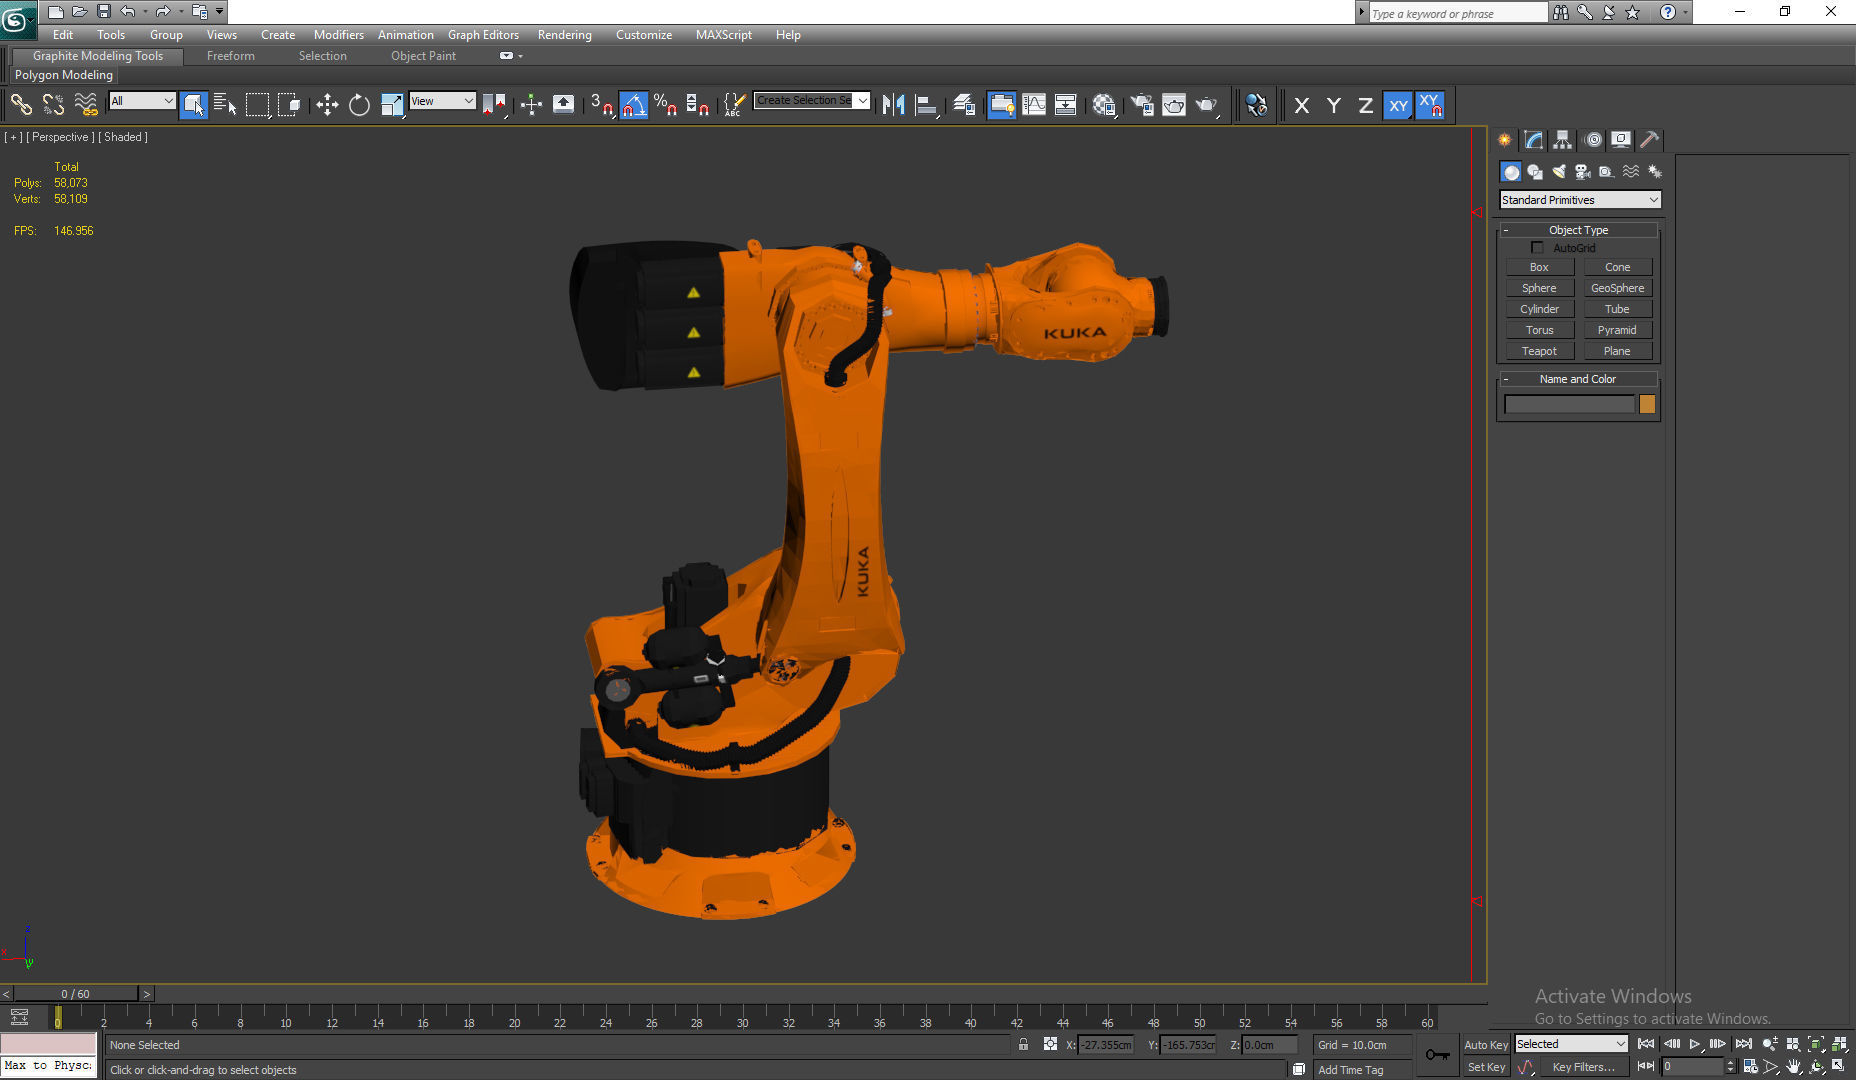The width and height of the screenshot is (1856, 1080).
Task: Open Key Filters dialog
Action: (x=1583, y=1067)
